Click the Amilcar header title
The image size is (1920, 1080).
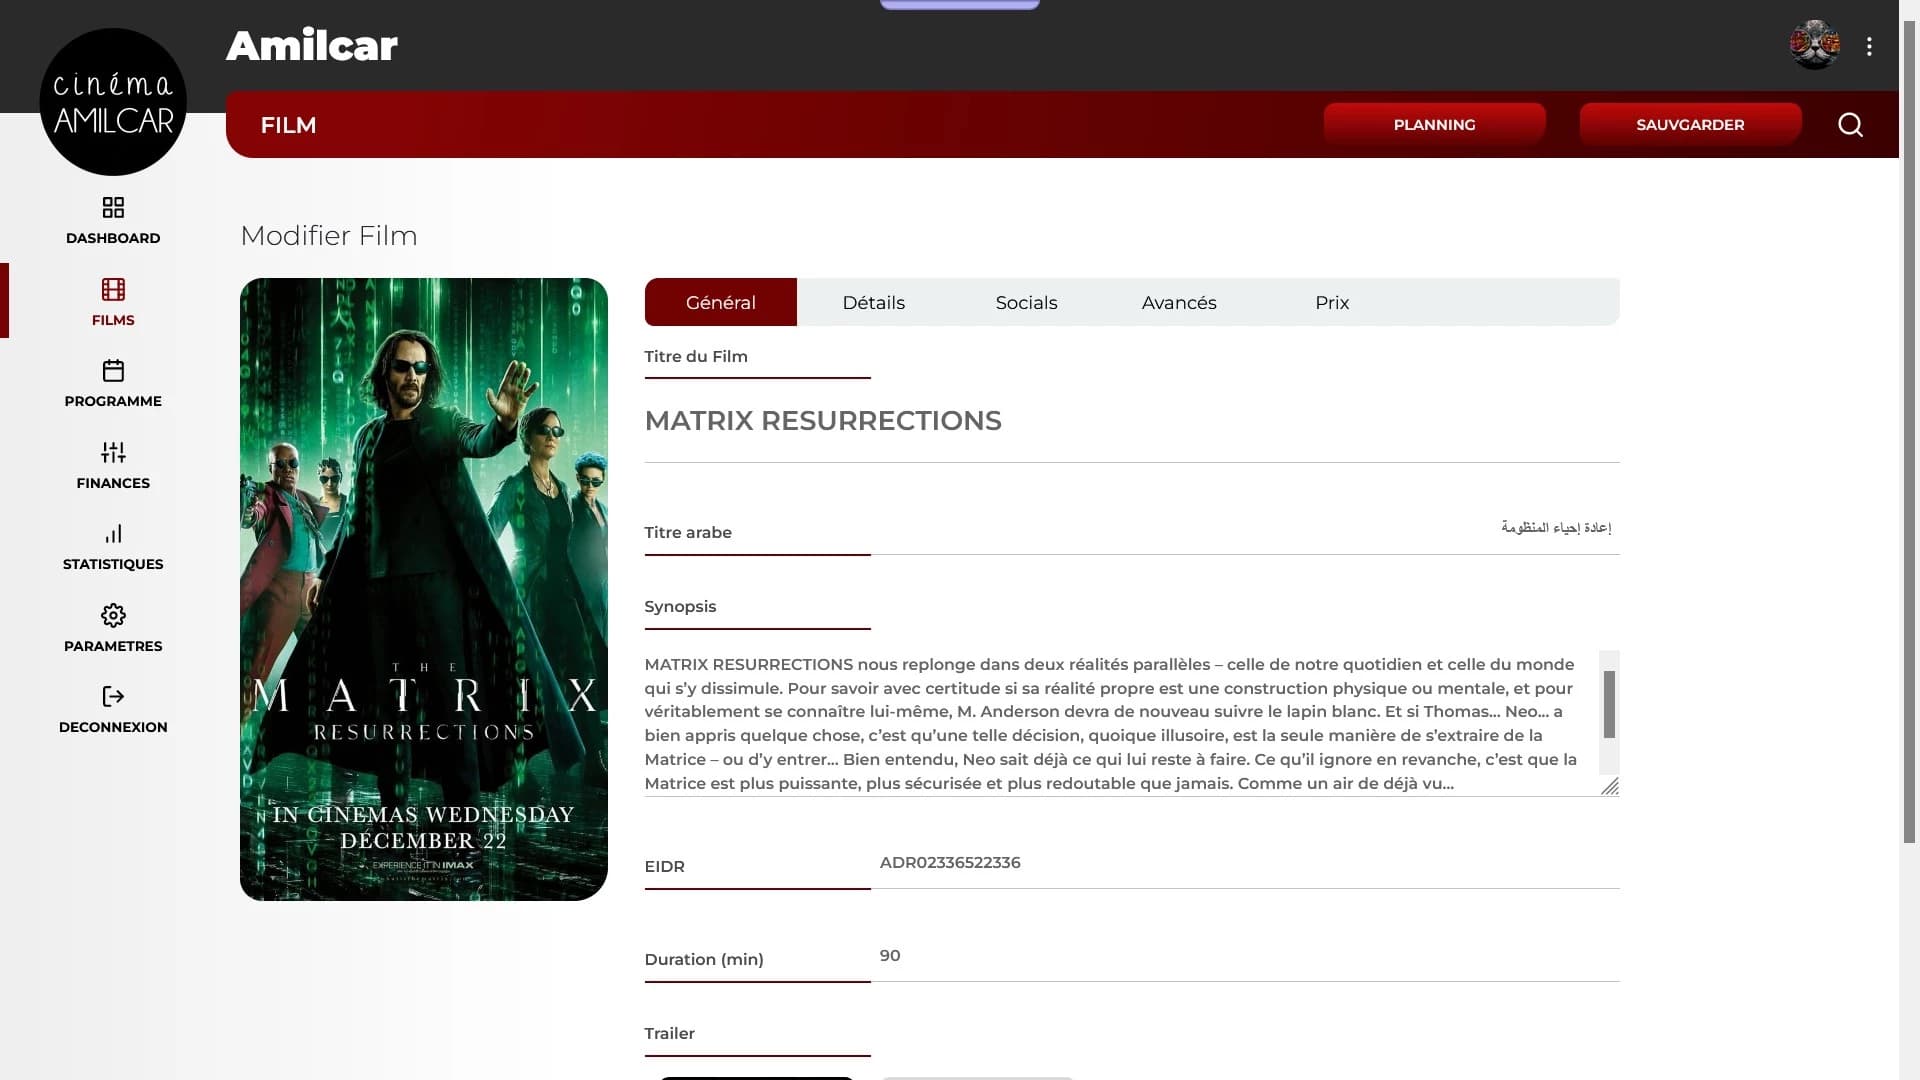312,45
